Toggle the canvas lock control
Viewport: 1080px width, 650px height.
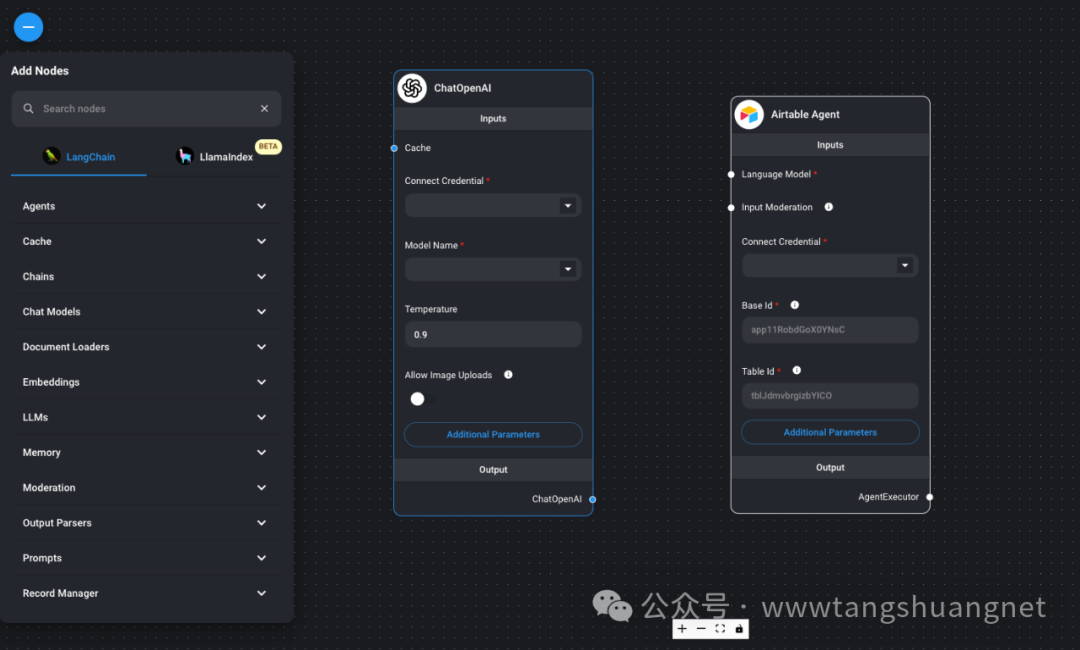[x=739, y=629]
